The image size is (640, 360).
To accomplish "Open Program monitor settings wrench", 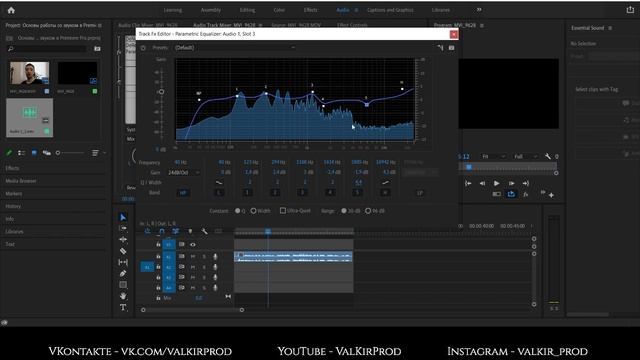I will click(548, 156).
